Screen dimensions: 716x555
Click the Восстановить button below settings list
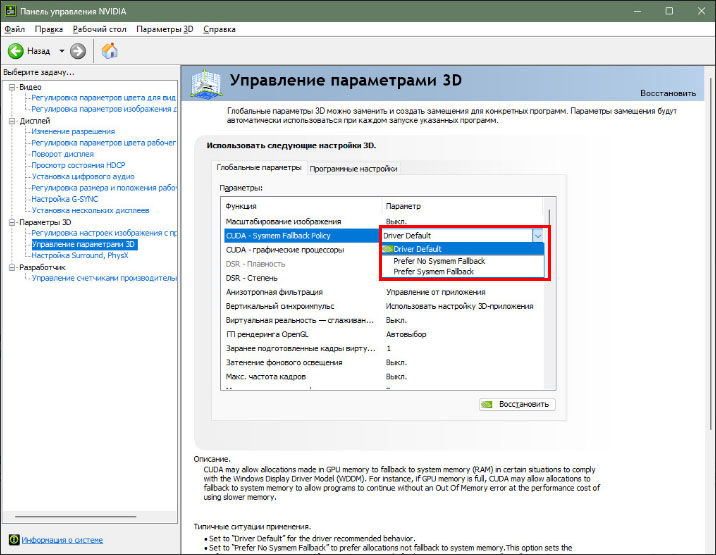click(517, 404)
